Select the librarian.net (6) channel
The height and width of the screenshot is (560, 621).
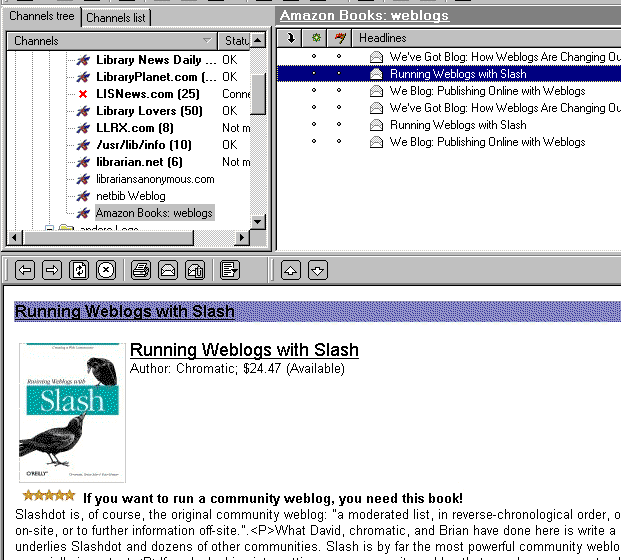[x=139, y=162]
